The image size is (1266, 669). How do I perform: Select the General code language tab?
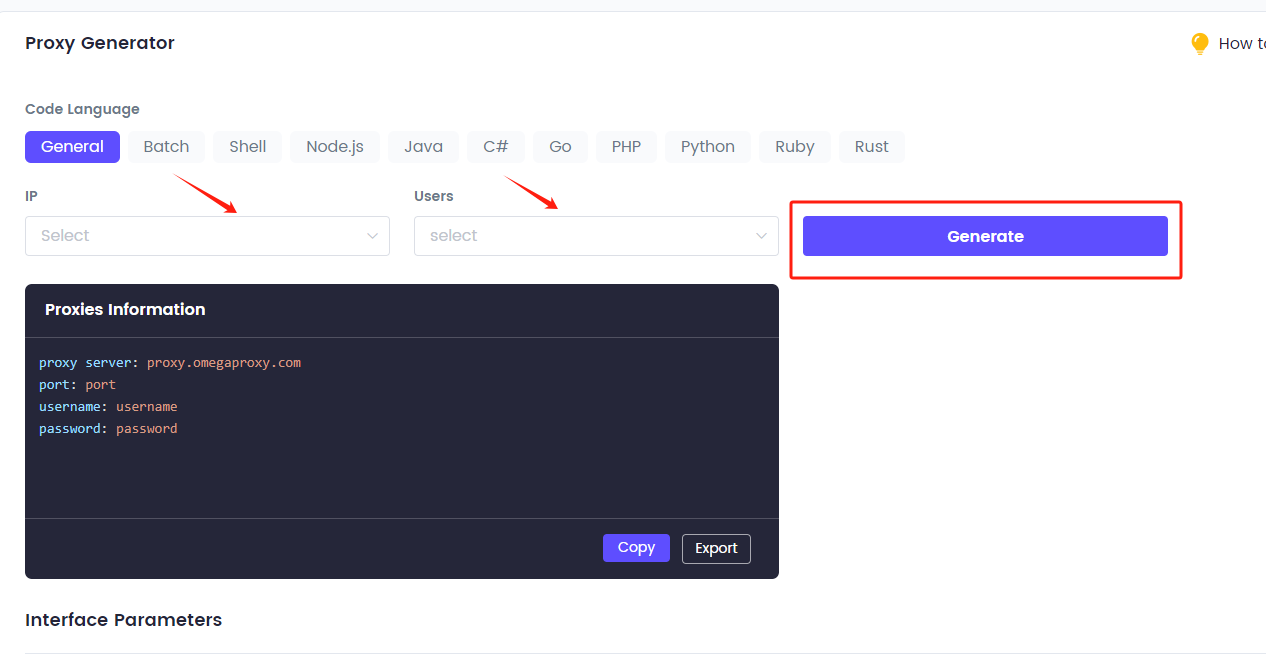click(x=72, y=147)
